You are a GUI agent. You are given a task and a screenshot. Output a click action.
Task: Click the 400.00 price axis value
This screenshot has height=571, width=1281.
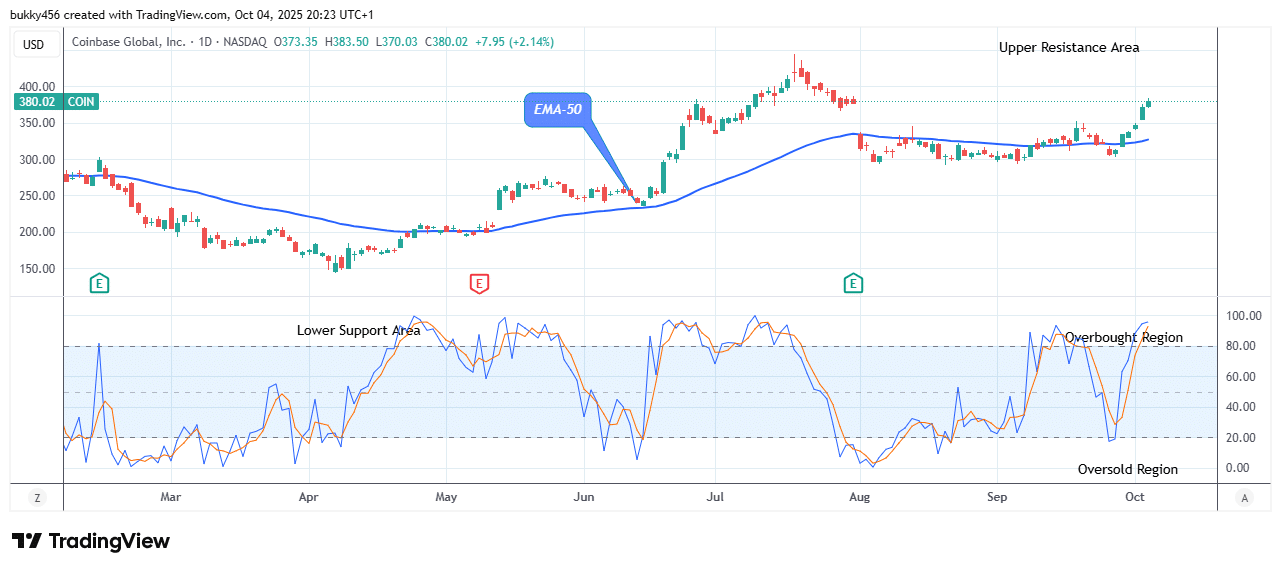[39, 87]
